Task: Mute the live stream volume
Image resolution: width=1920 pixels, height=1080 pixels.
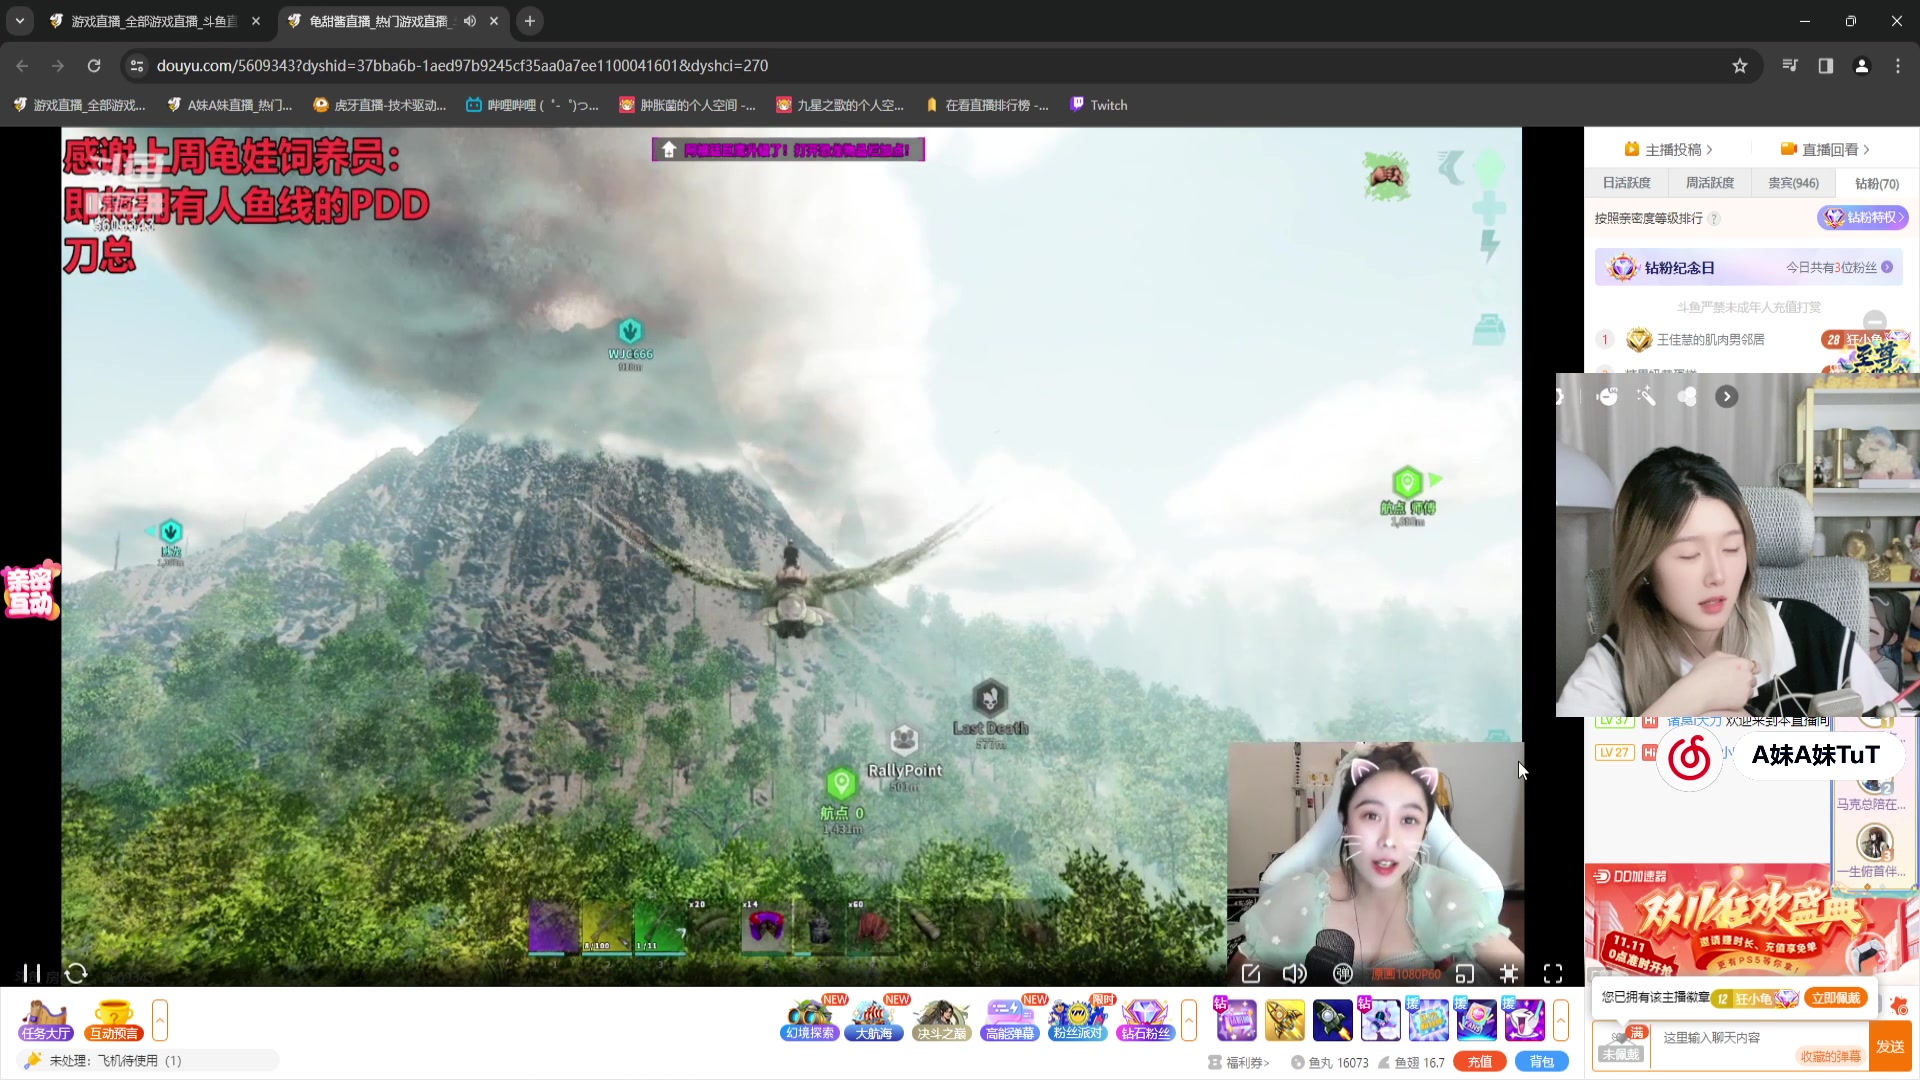Action: tap(1295, 973)
